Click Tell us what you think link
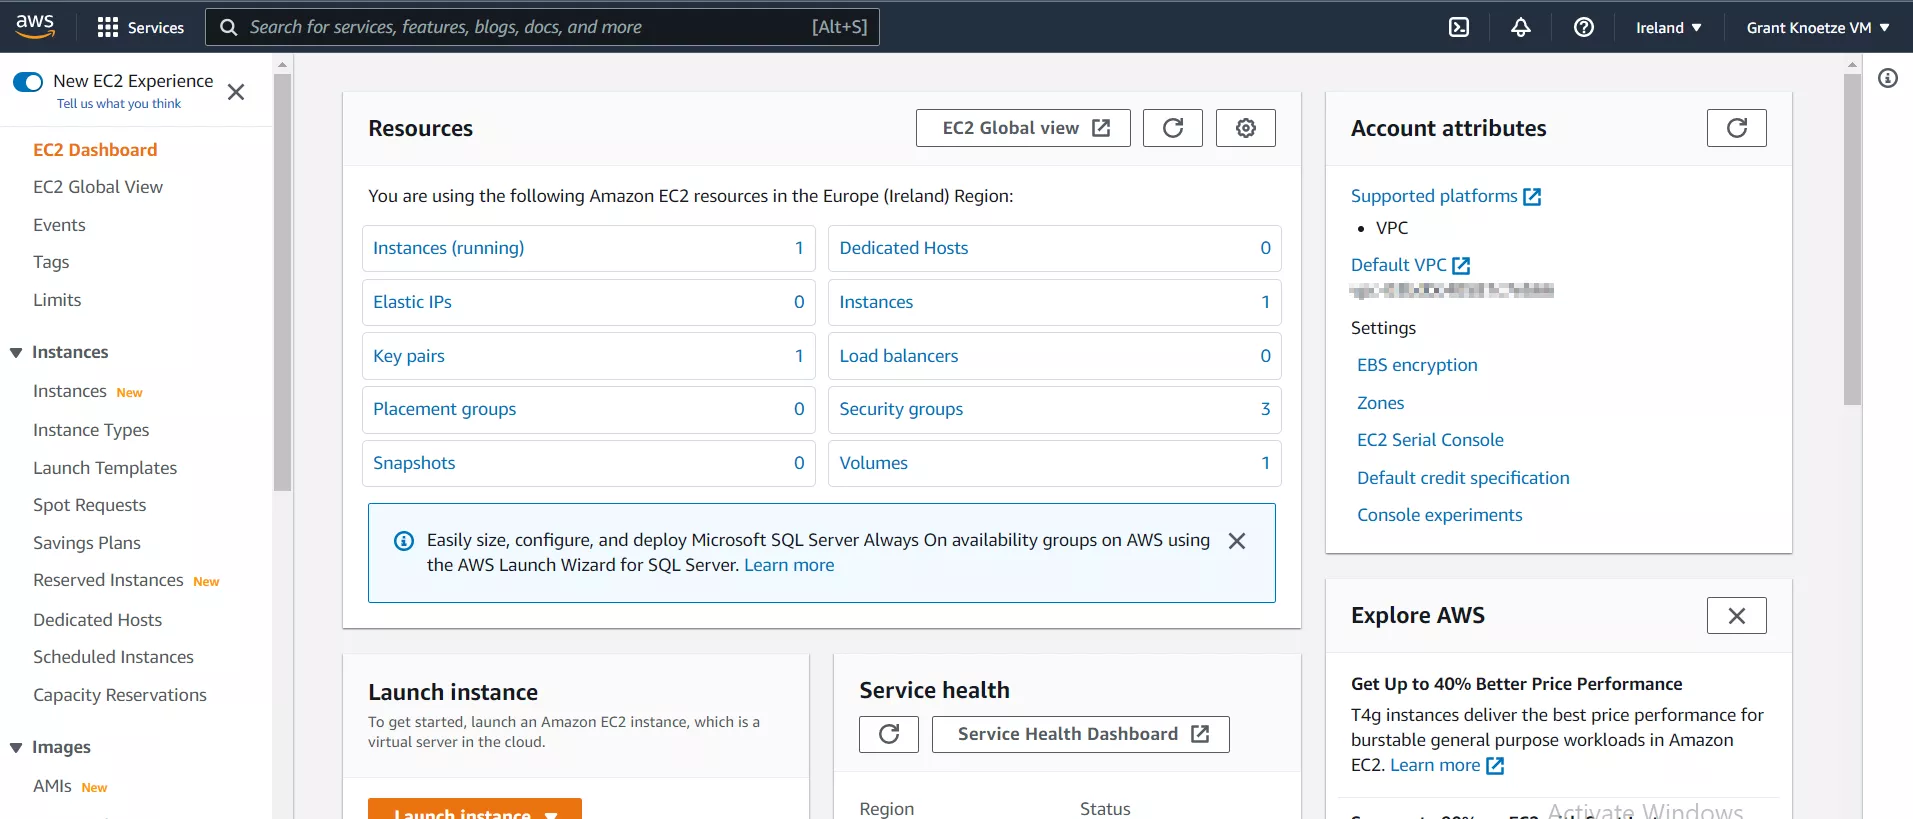 119,104
